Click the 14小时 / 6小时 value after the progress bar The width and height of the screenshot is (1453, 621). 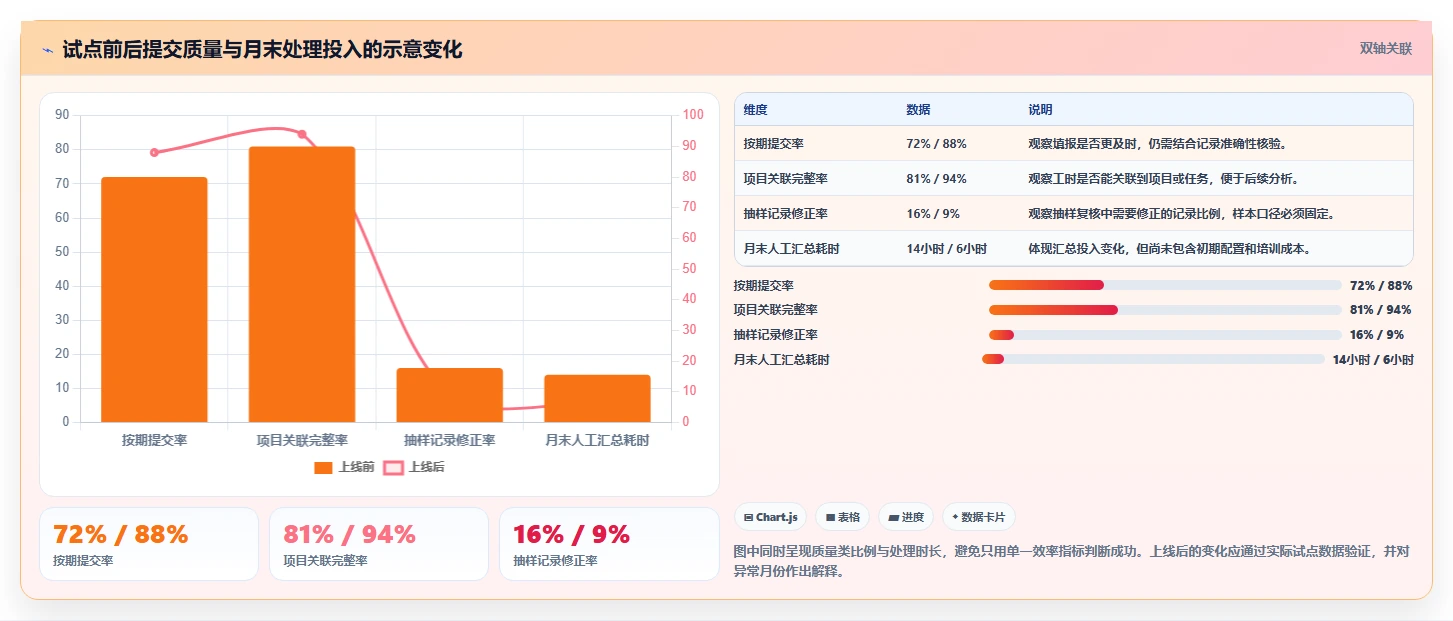click(1373, 360)
